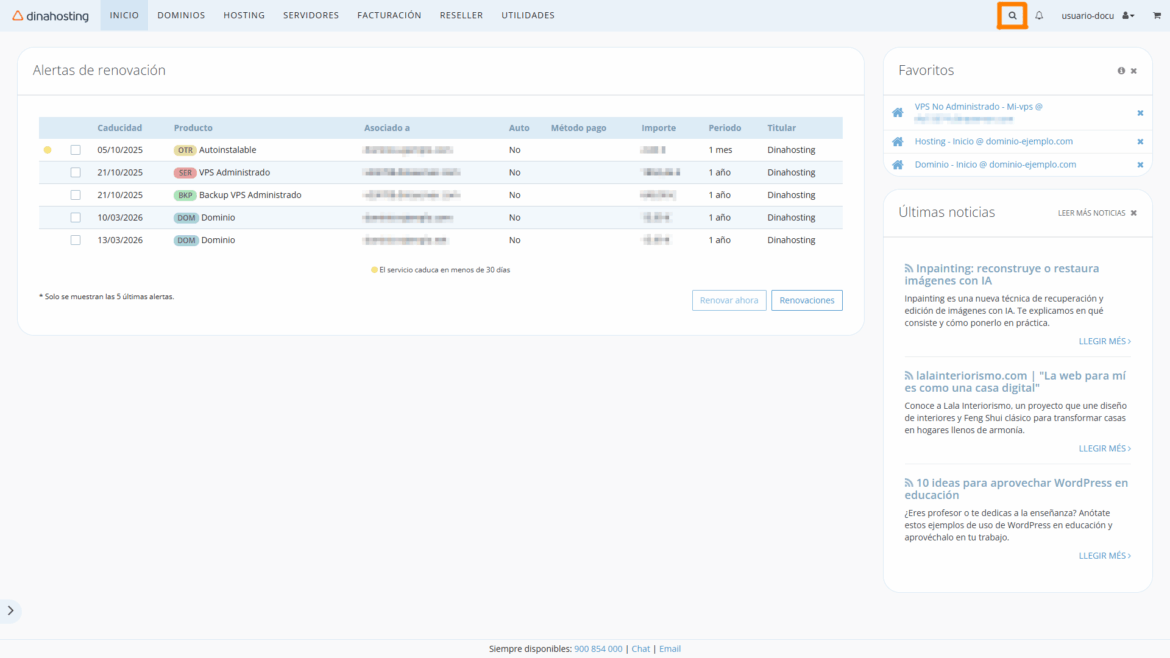The width and height of the screenshot is (1170, 658).
Task: Check the VPS Administrado row checkbox
Action: (75, 172)
